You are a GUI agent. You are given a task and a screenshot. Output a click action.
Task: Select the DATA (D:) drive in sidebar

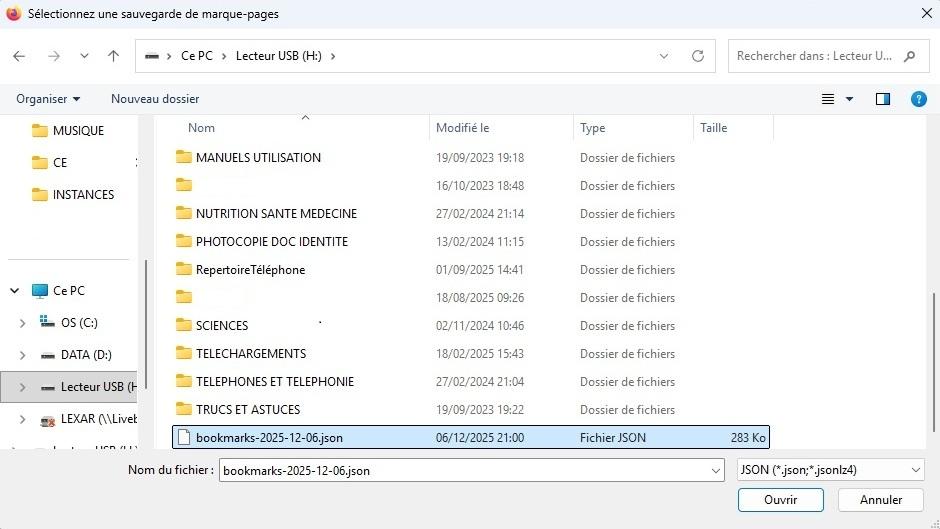tap(85, 355)
